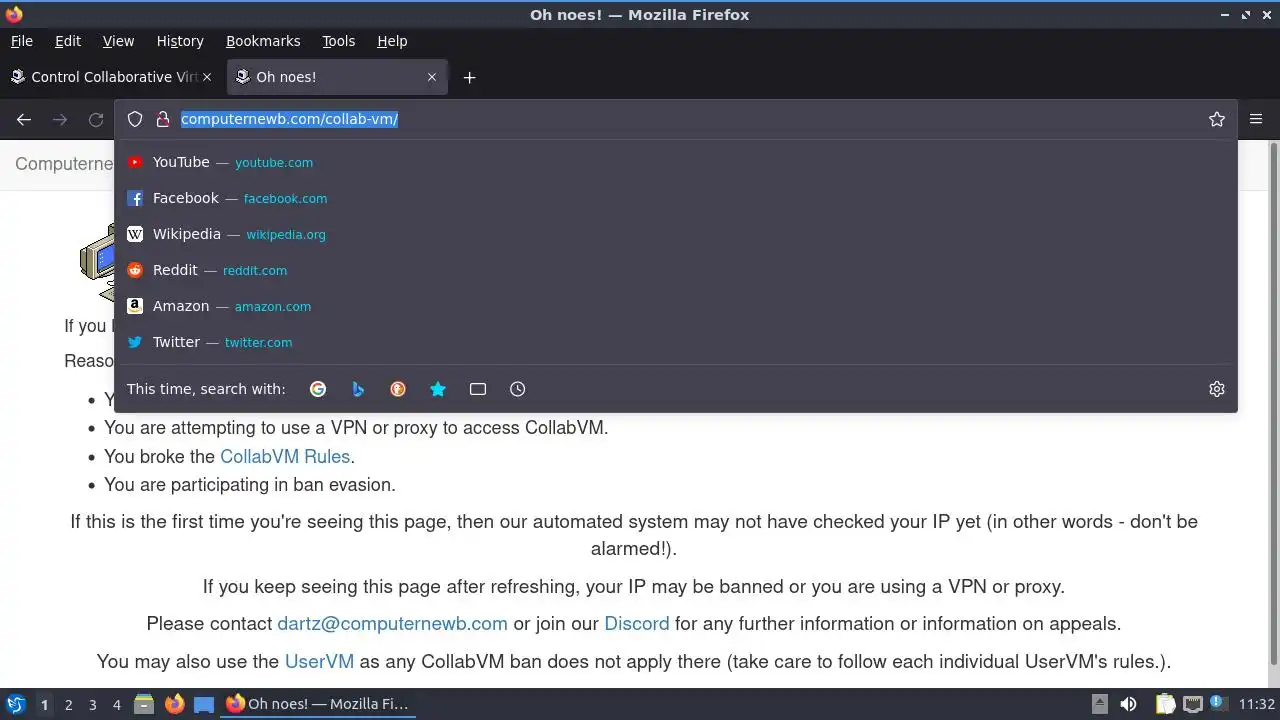
Task: Open the CollabVM Rules link
Action: pos(285,456)
